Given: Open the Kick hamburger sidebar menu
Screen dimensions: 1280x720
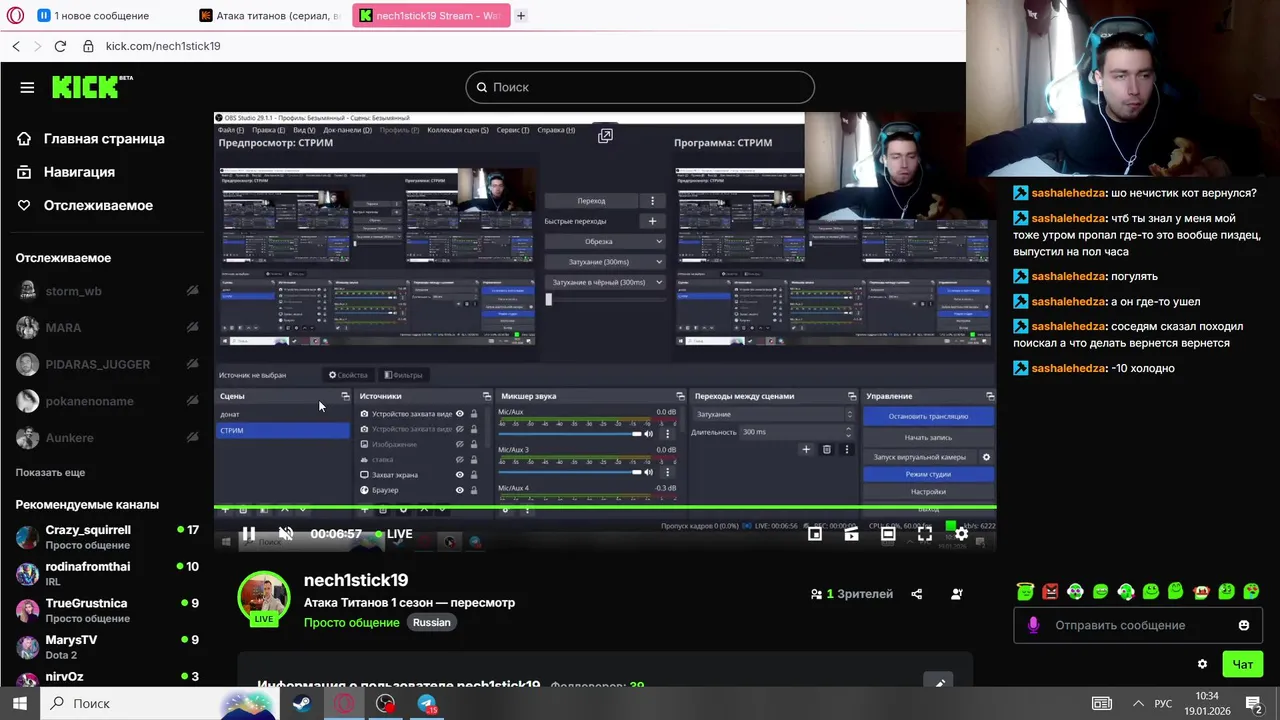Looking at the screenshot, I should pyautogui.click(x=27, y=87).
